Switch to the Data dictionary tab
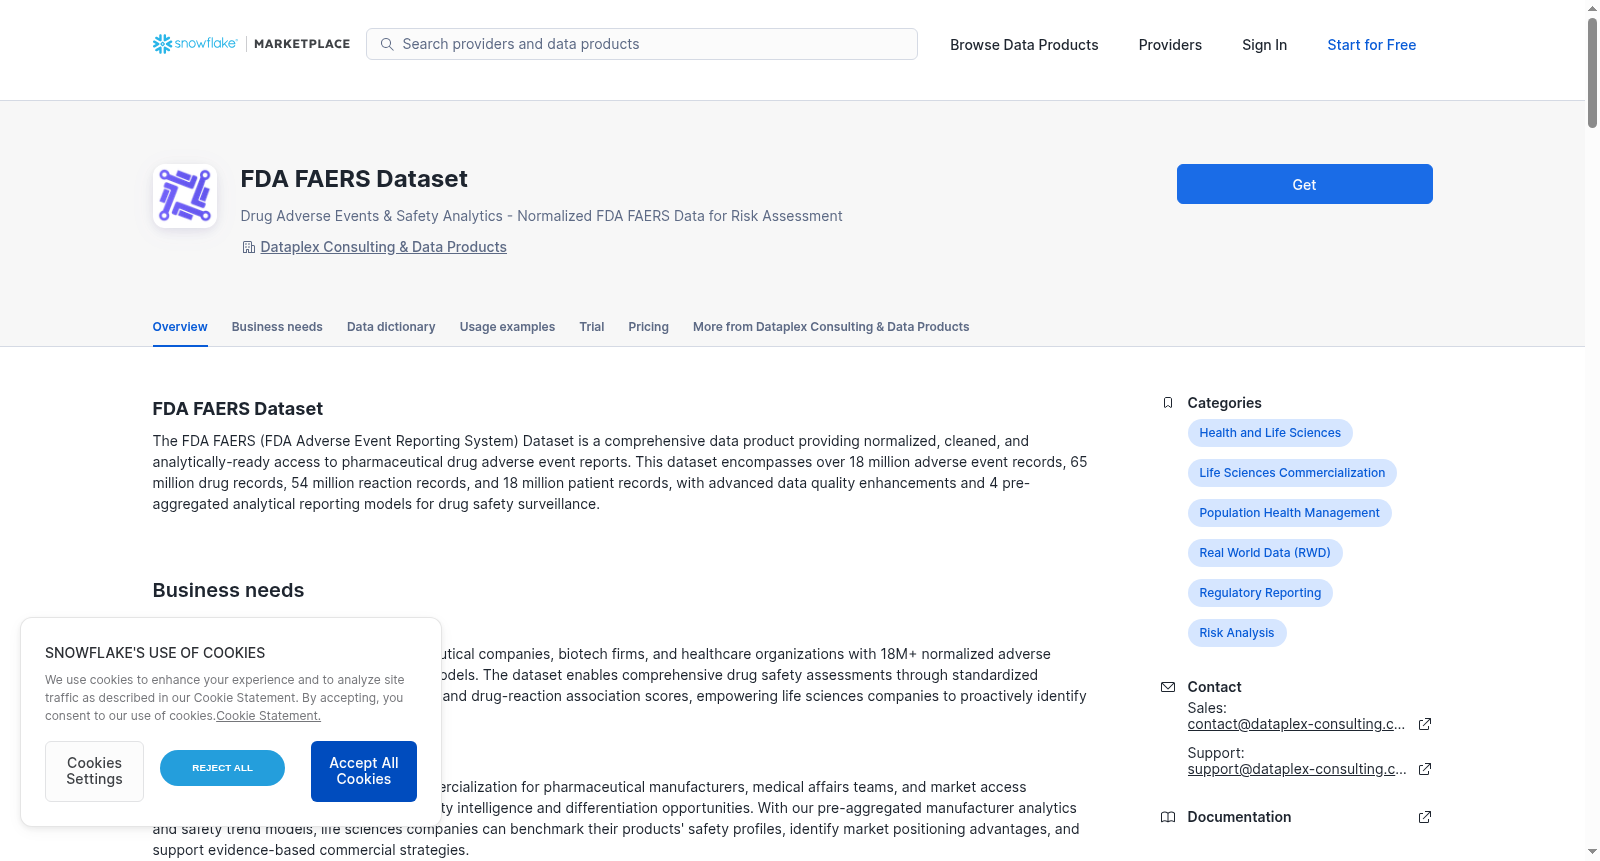 click(x=391, y=327)
